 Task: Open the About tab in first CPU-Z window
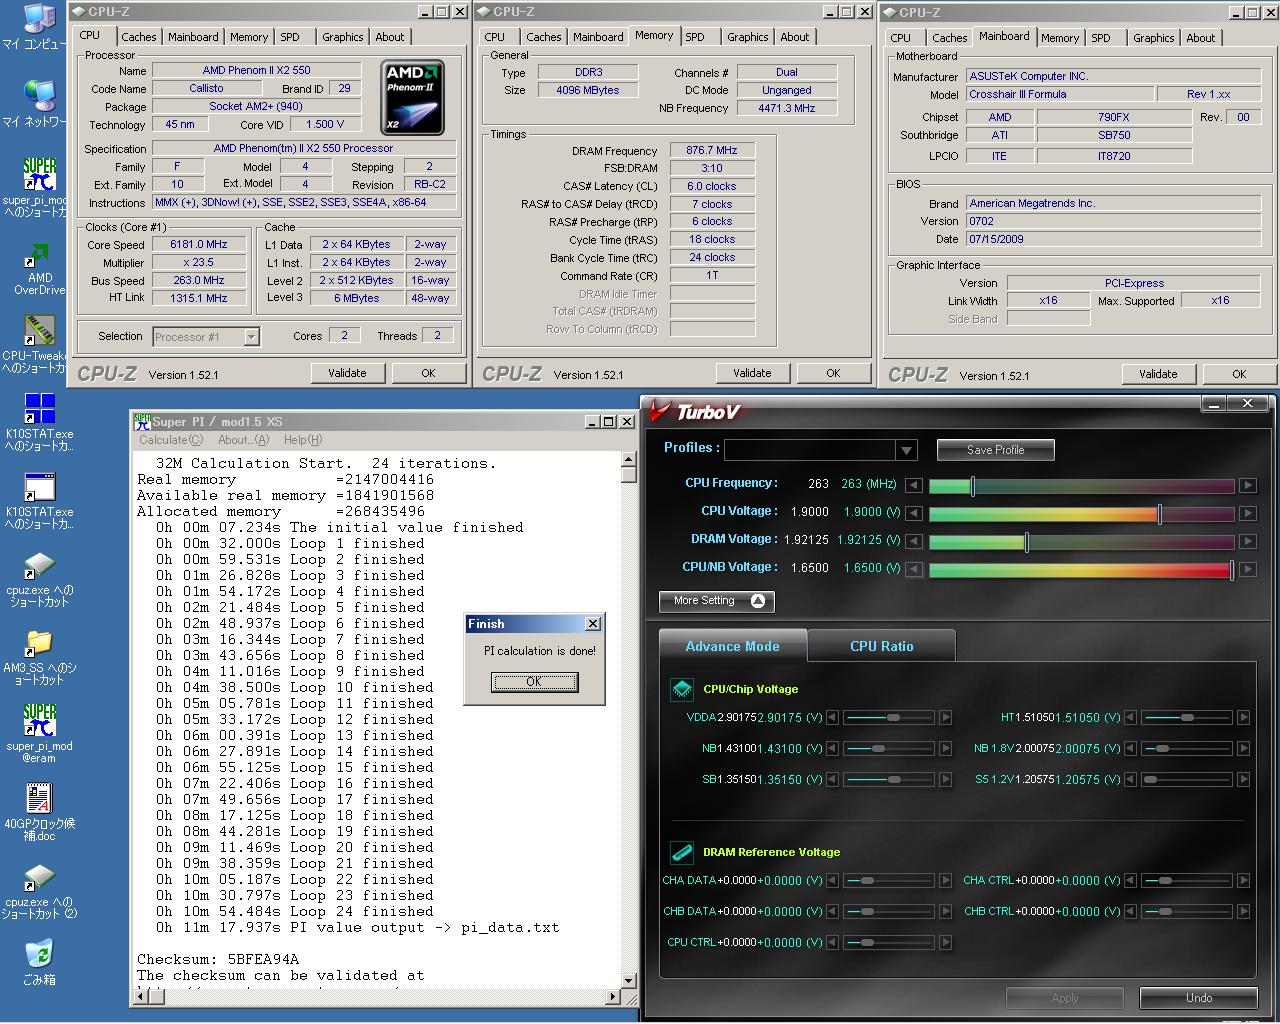click(x=390, y=37)
